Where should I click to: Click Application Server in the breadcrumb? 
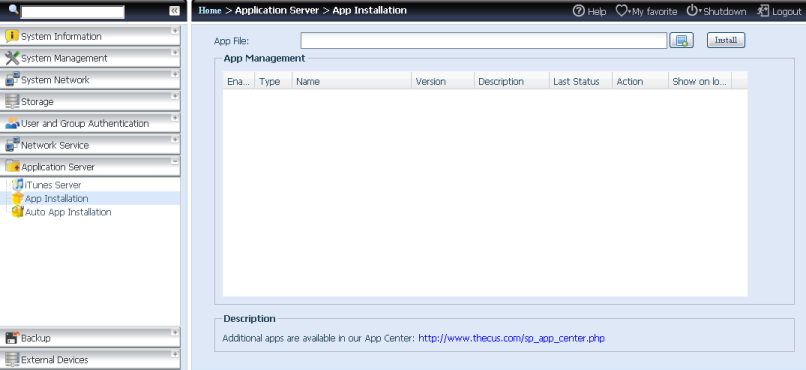point(277,10)
